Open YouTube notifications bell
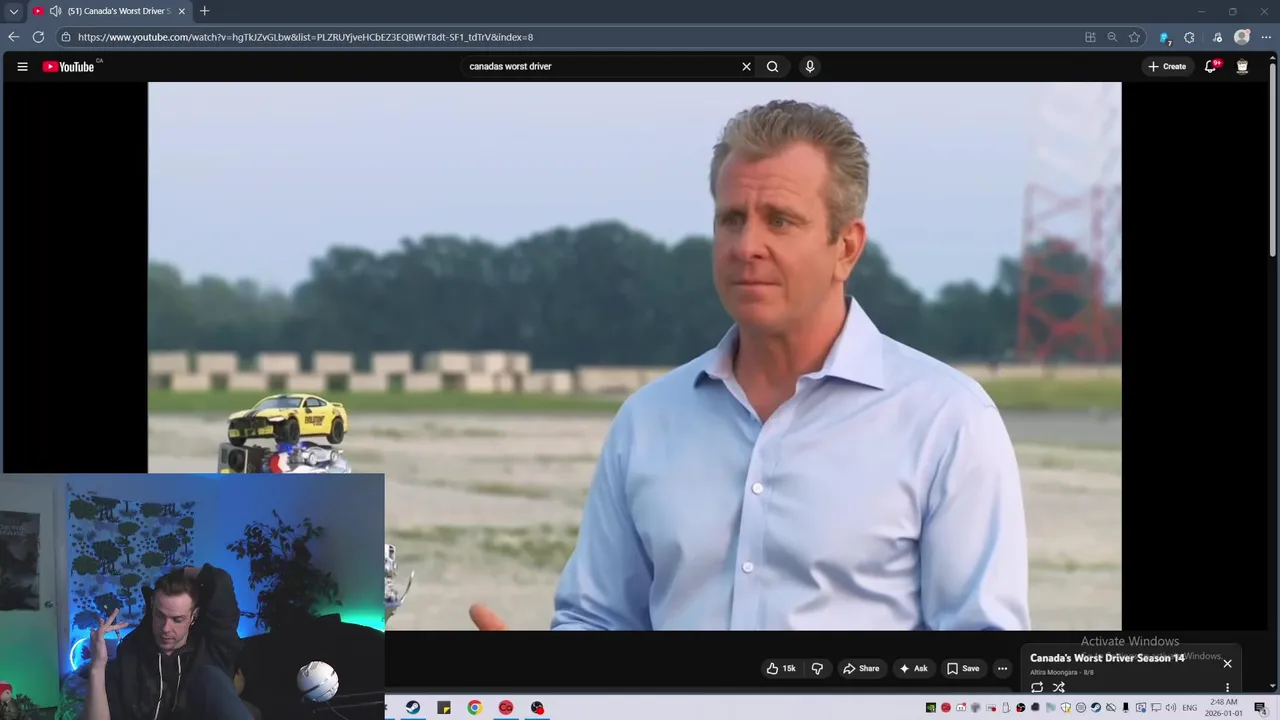The width and height of the screenshot is (1280, 720). click(1211, 67)
